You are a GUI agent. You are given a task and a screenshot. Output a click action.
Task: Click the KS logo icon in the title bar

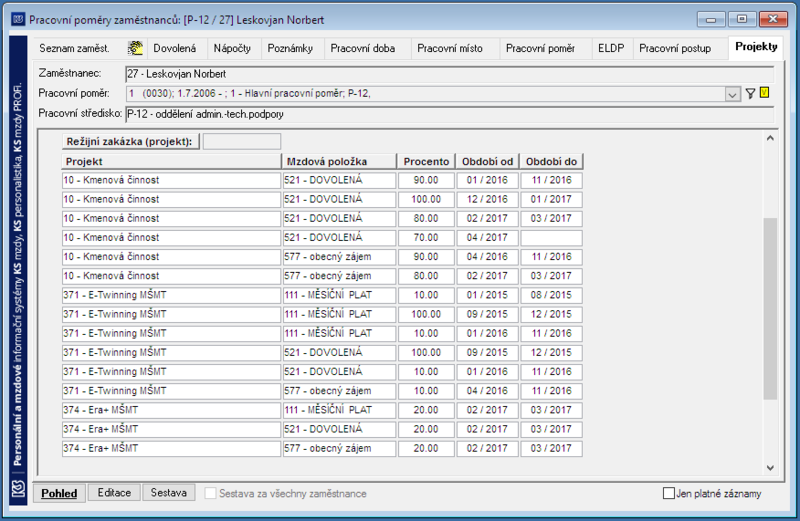coord(18,19)
